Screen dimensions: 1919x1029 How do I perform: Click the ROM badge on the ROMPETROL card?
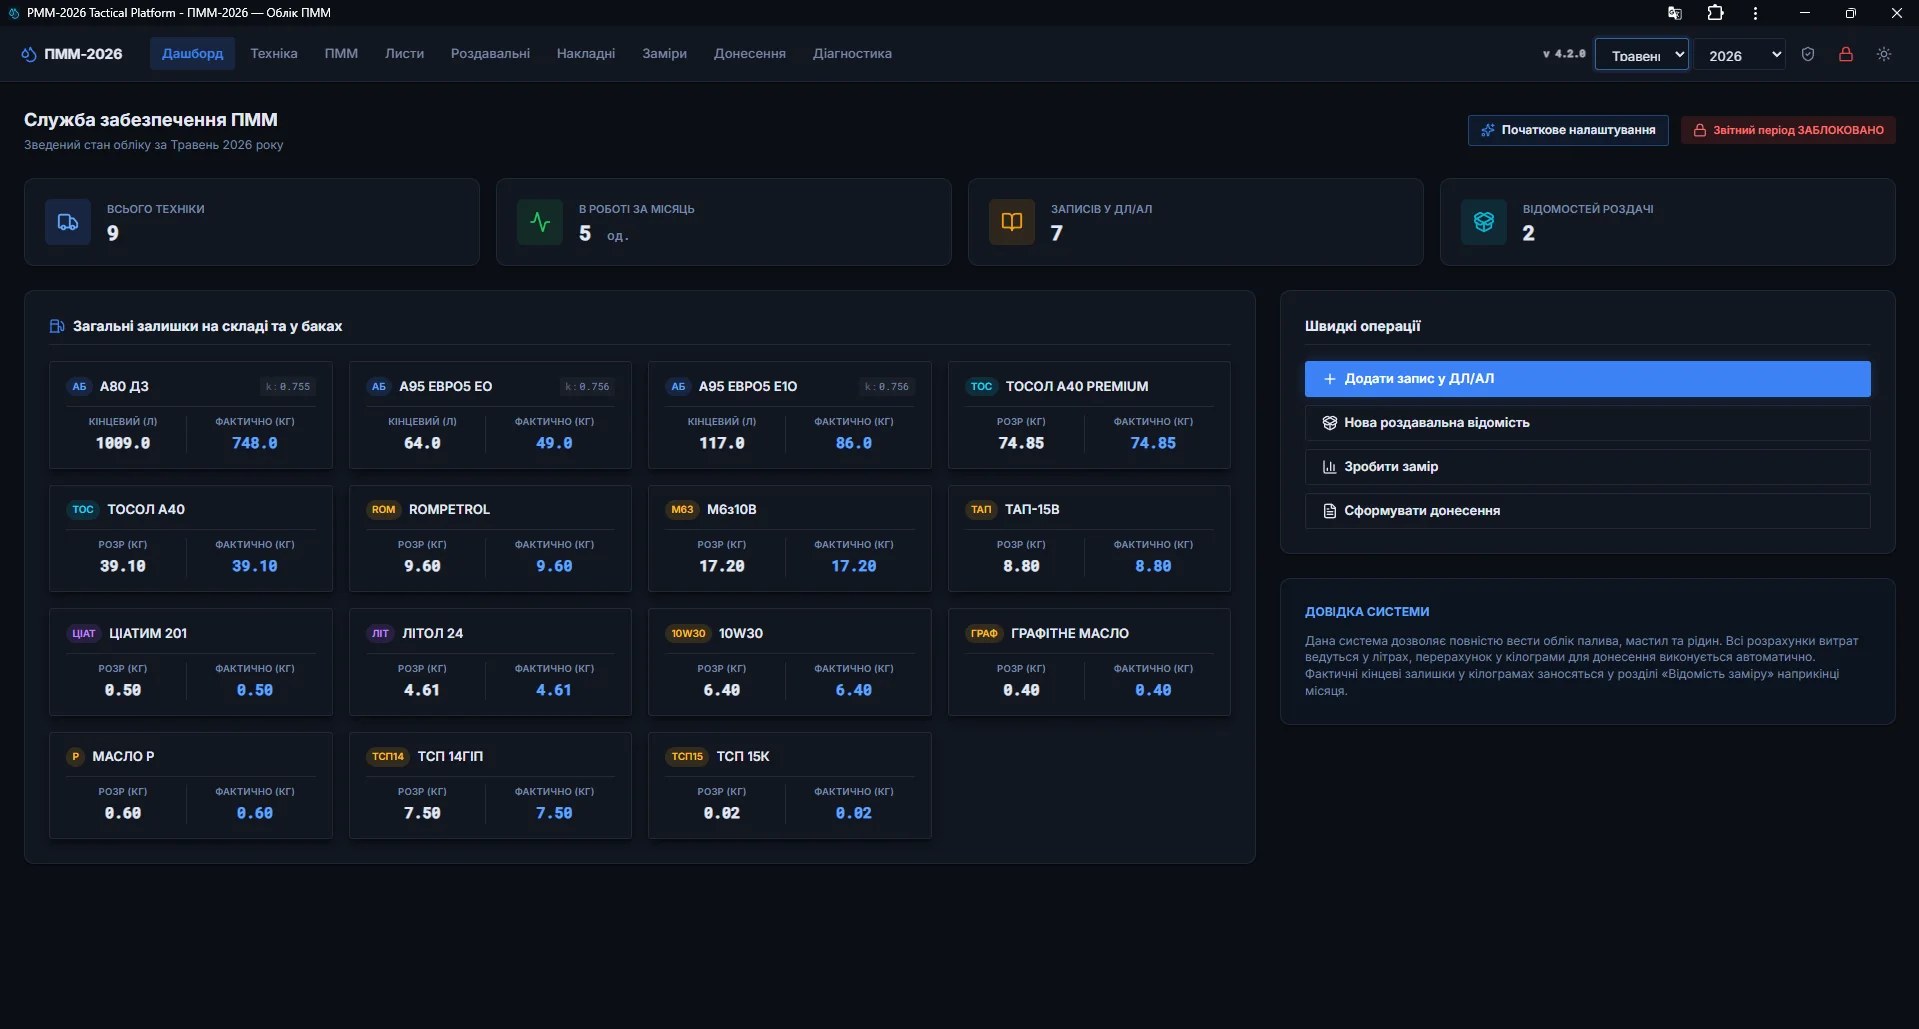(x=384, y=510)
